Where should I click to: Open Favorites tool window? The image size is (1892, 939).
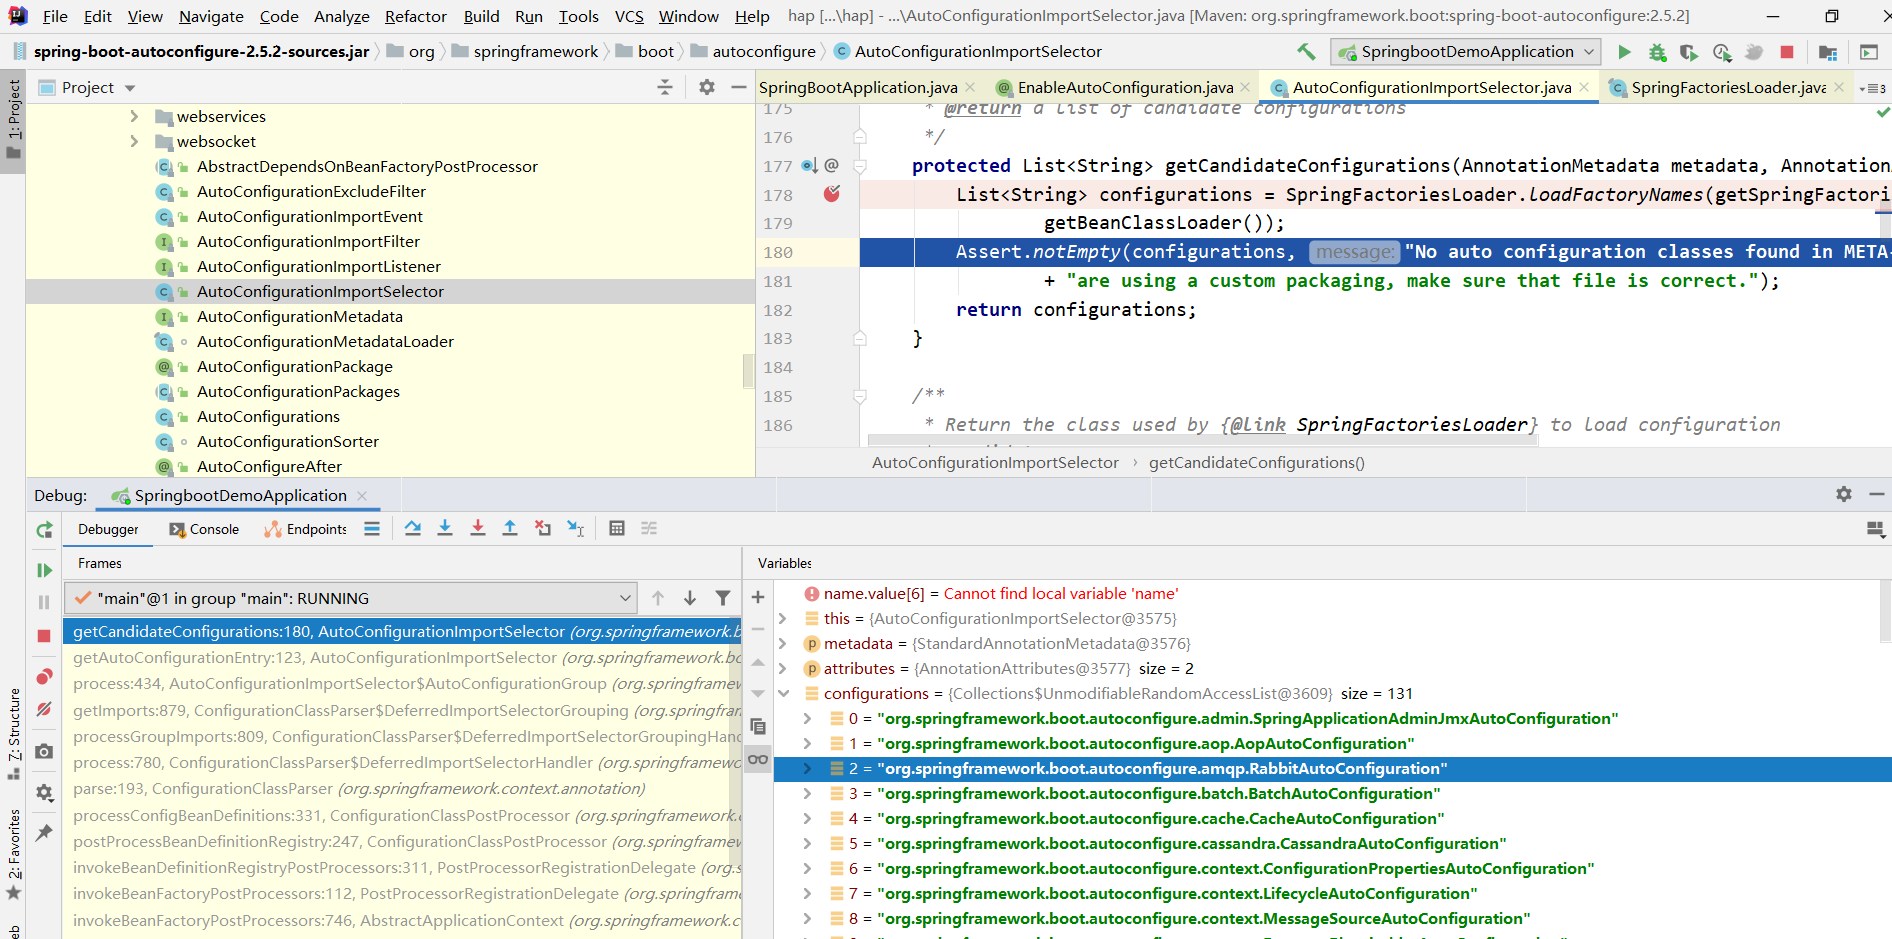click(13, 853)
